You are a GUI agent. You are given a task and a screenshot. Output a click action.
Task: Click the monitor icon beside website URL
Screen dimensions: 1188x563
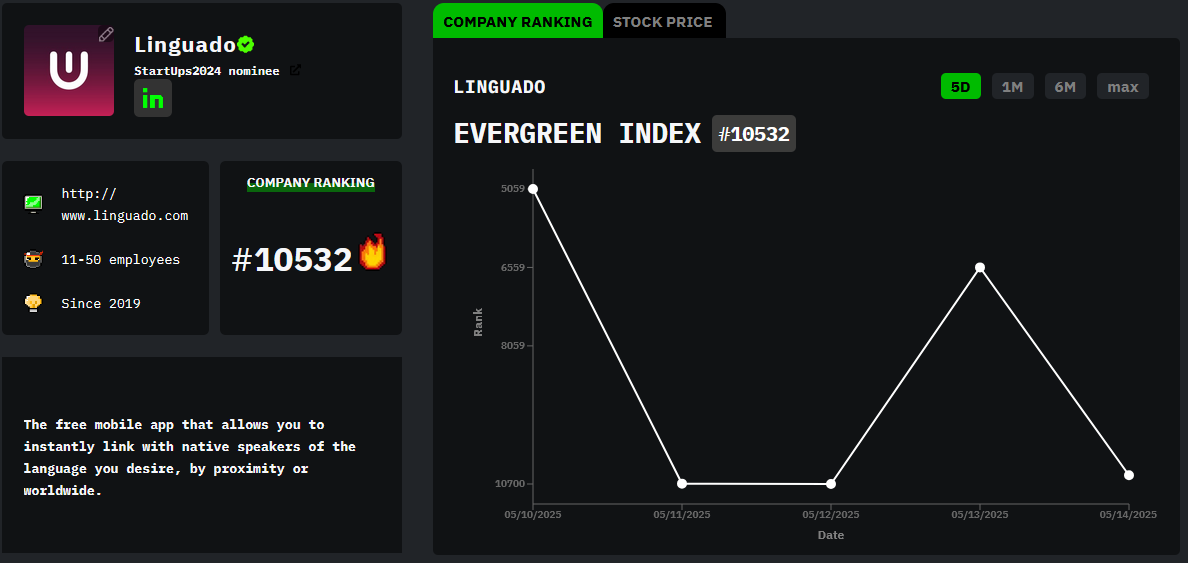pyautogui.click(x=33, y=204)
